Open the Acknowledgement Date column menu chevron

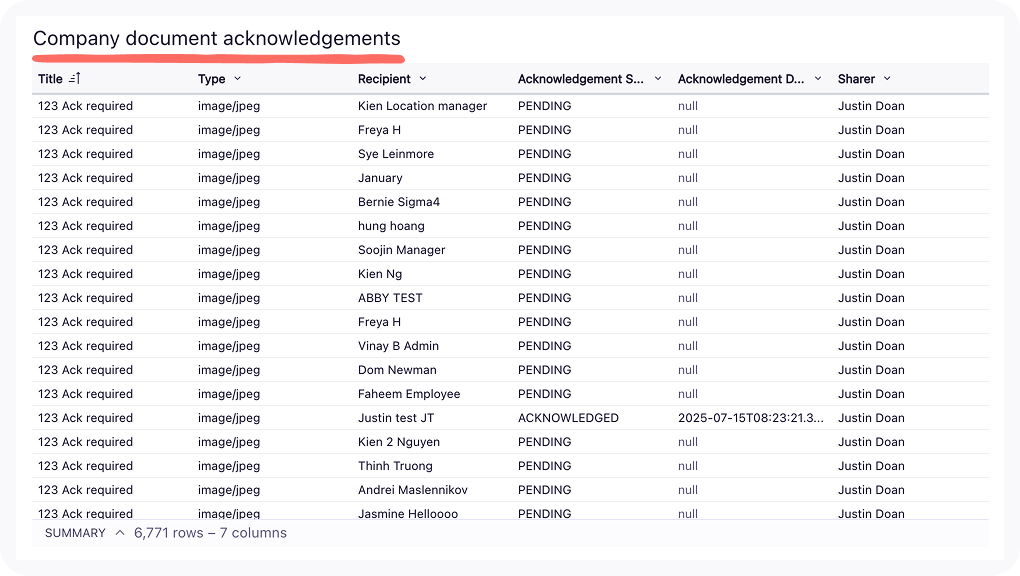click(x=818, y=79)
